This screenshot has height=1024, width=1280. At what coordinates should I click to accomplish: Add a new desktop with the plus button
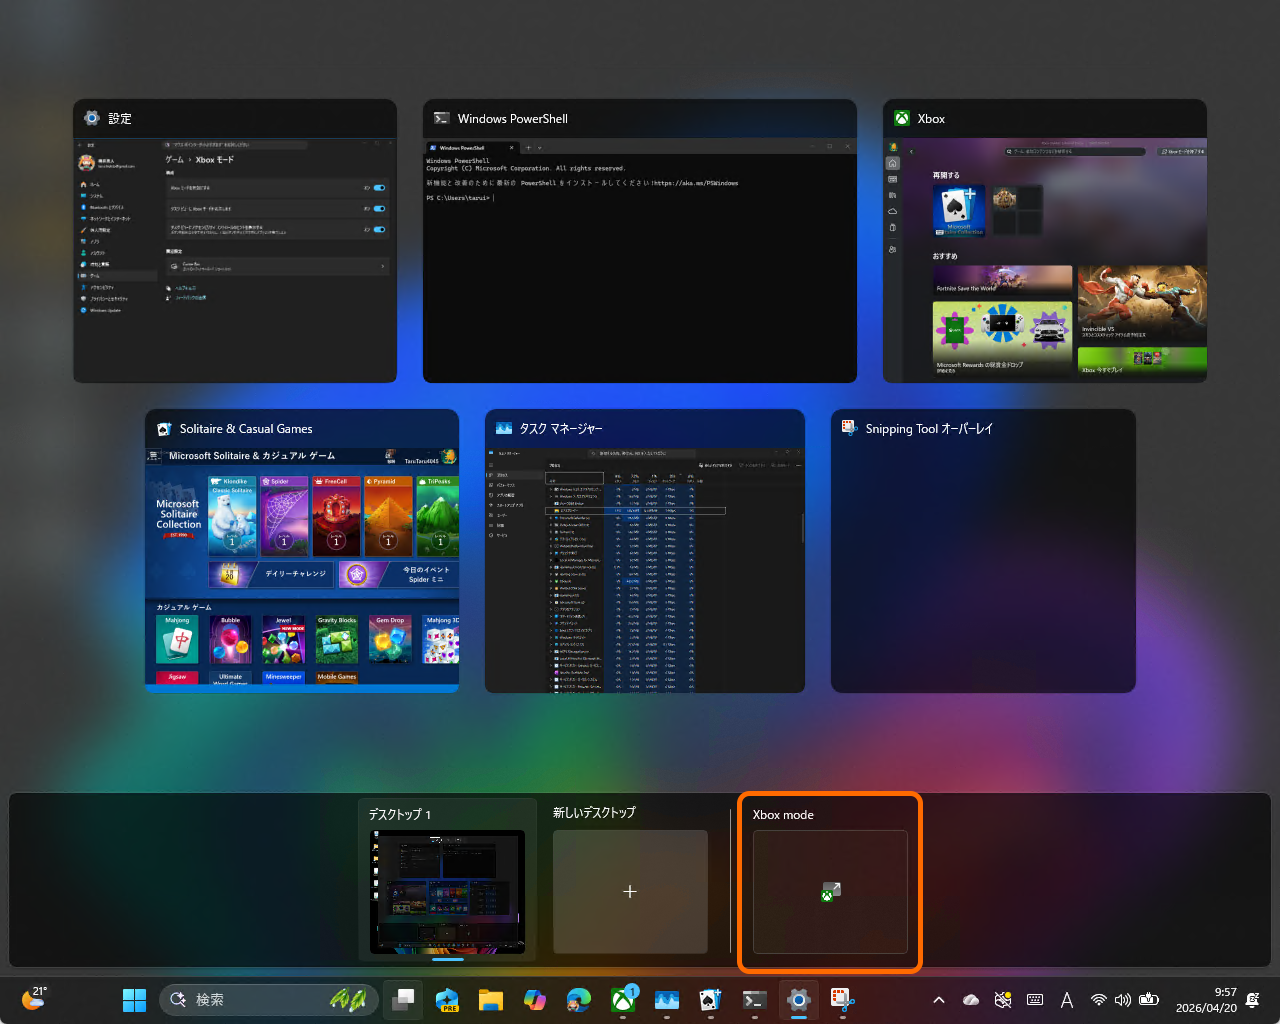pyautogui.click(x=630, y=891)
